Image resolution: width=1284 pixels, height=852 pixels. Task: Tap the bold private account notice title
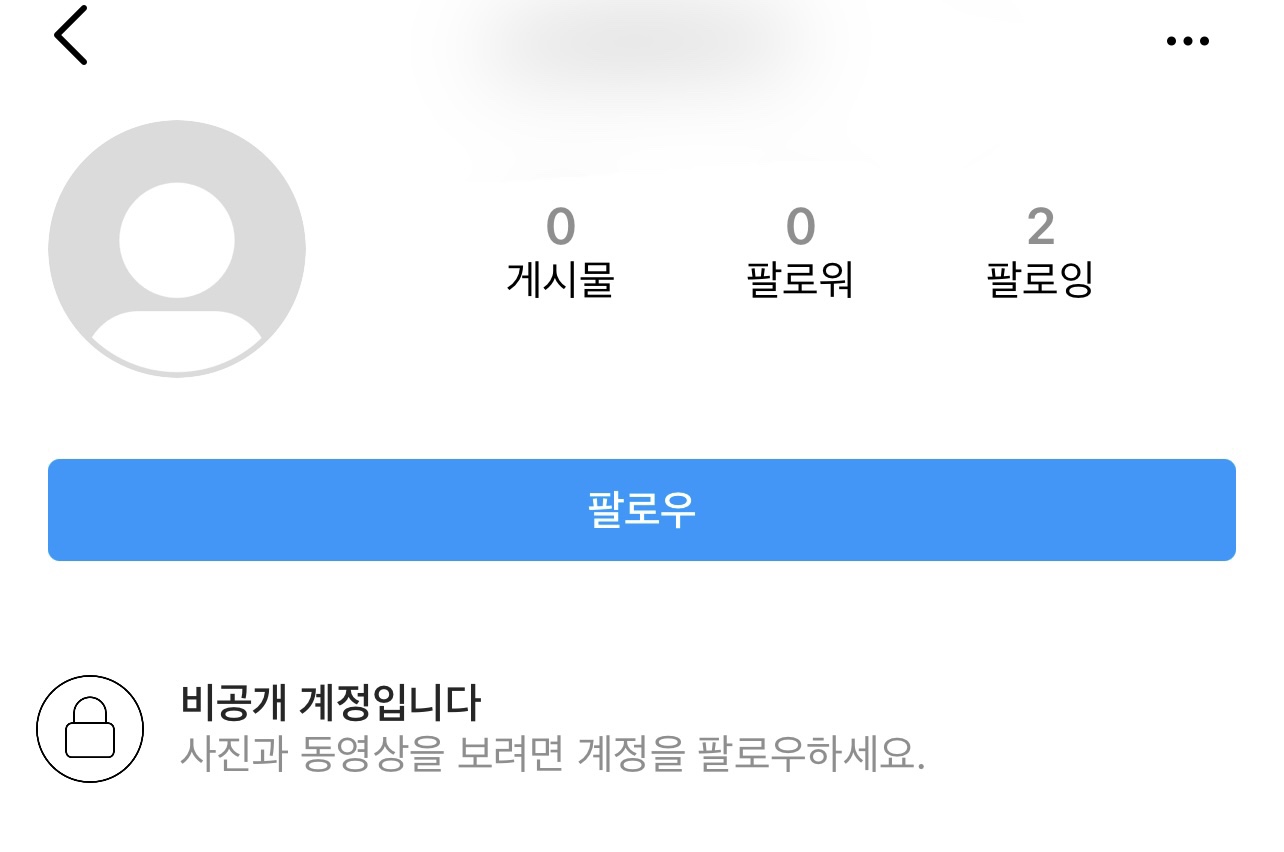(331, 703)
